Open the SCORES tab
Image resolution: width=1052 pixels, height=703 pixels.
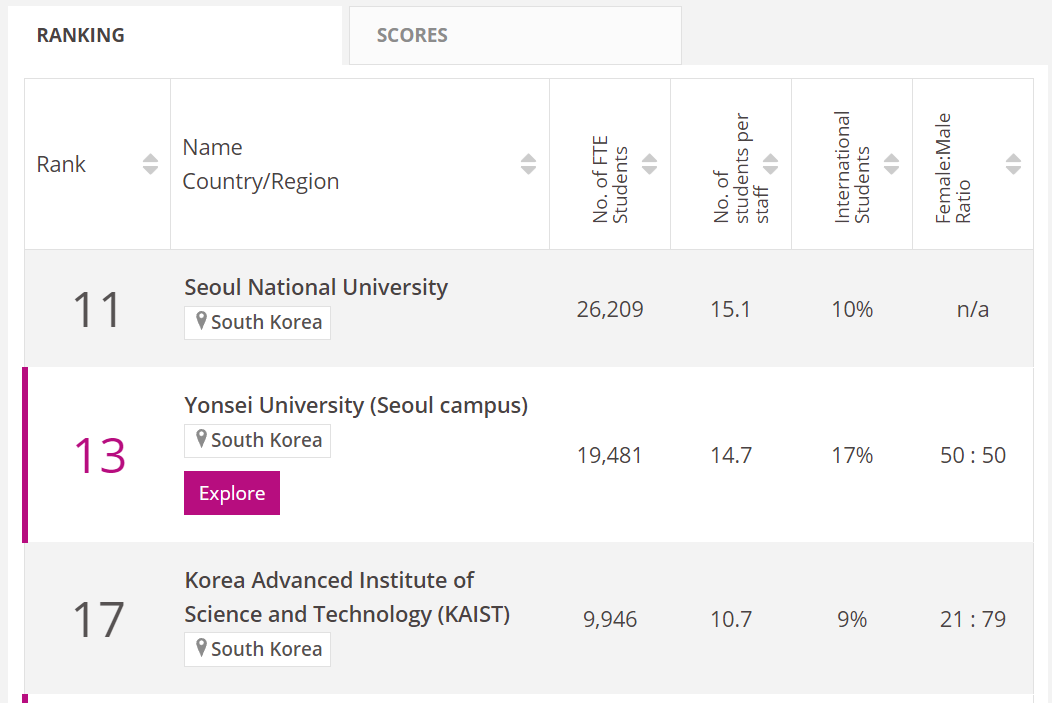[x=515, y=36]
